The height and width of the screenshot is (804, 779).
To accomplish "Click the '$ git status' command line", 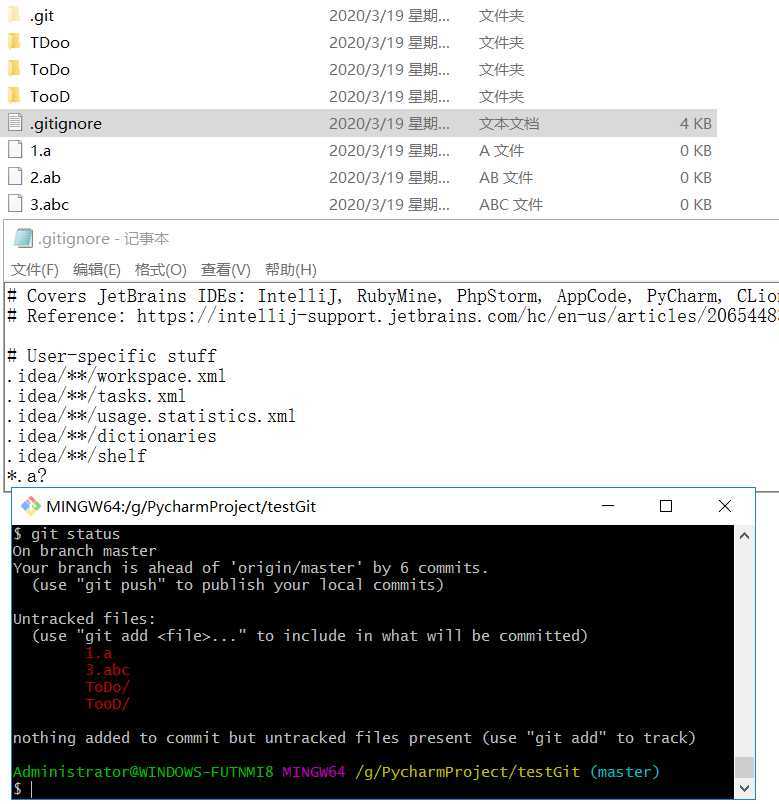I will tap(66, 534).
